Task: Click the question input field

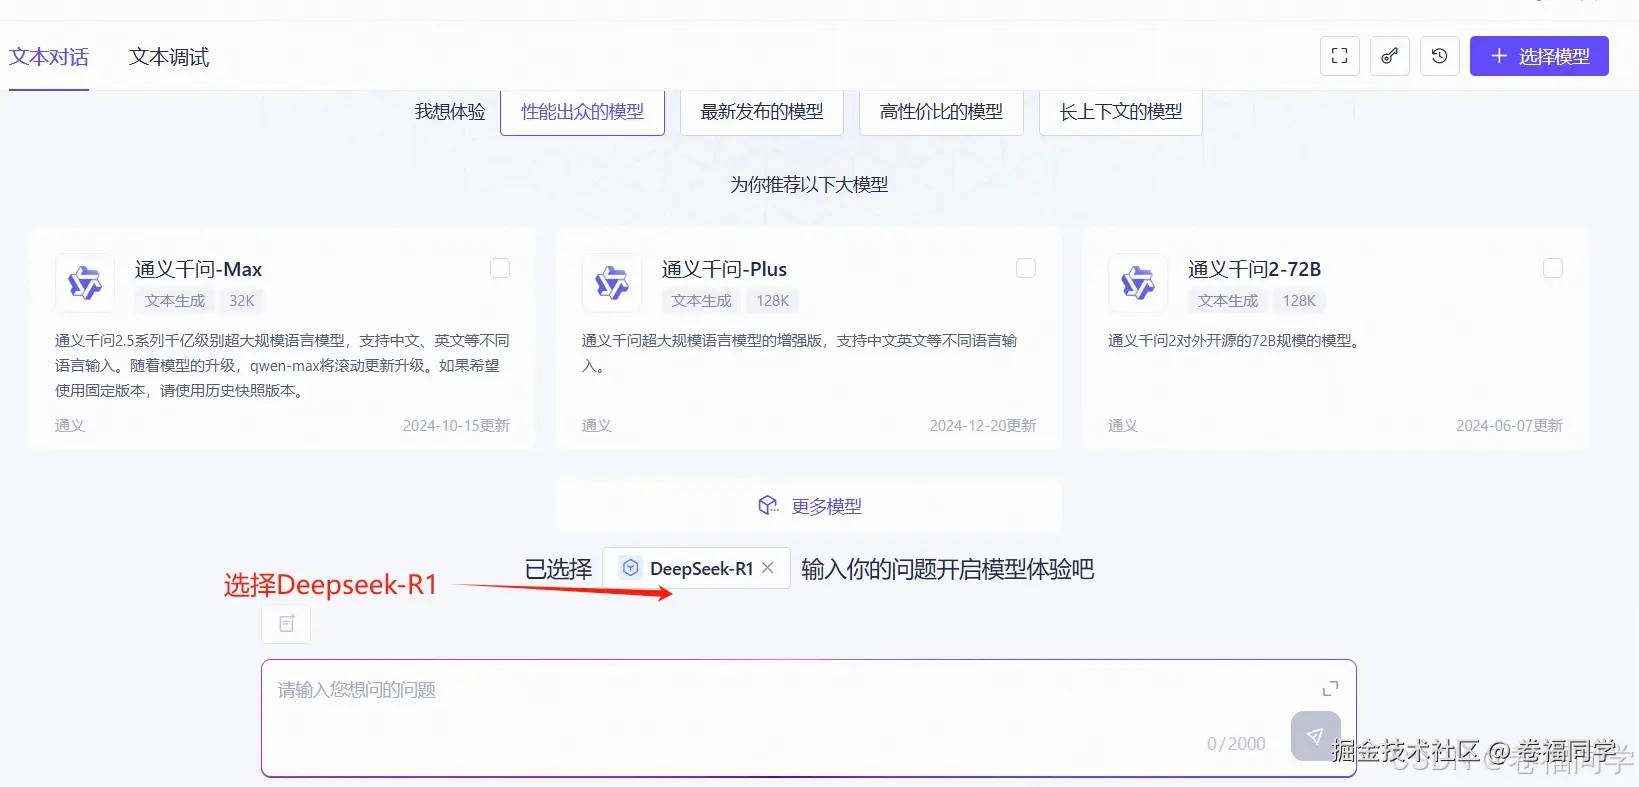Action: (x=808, y=718)
